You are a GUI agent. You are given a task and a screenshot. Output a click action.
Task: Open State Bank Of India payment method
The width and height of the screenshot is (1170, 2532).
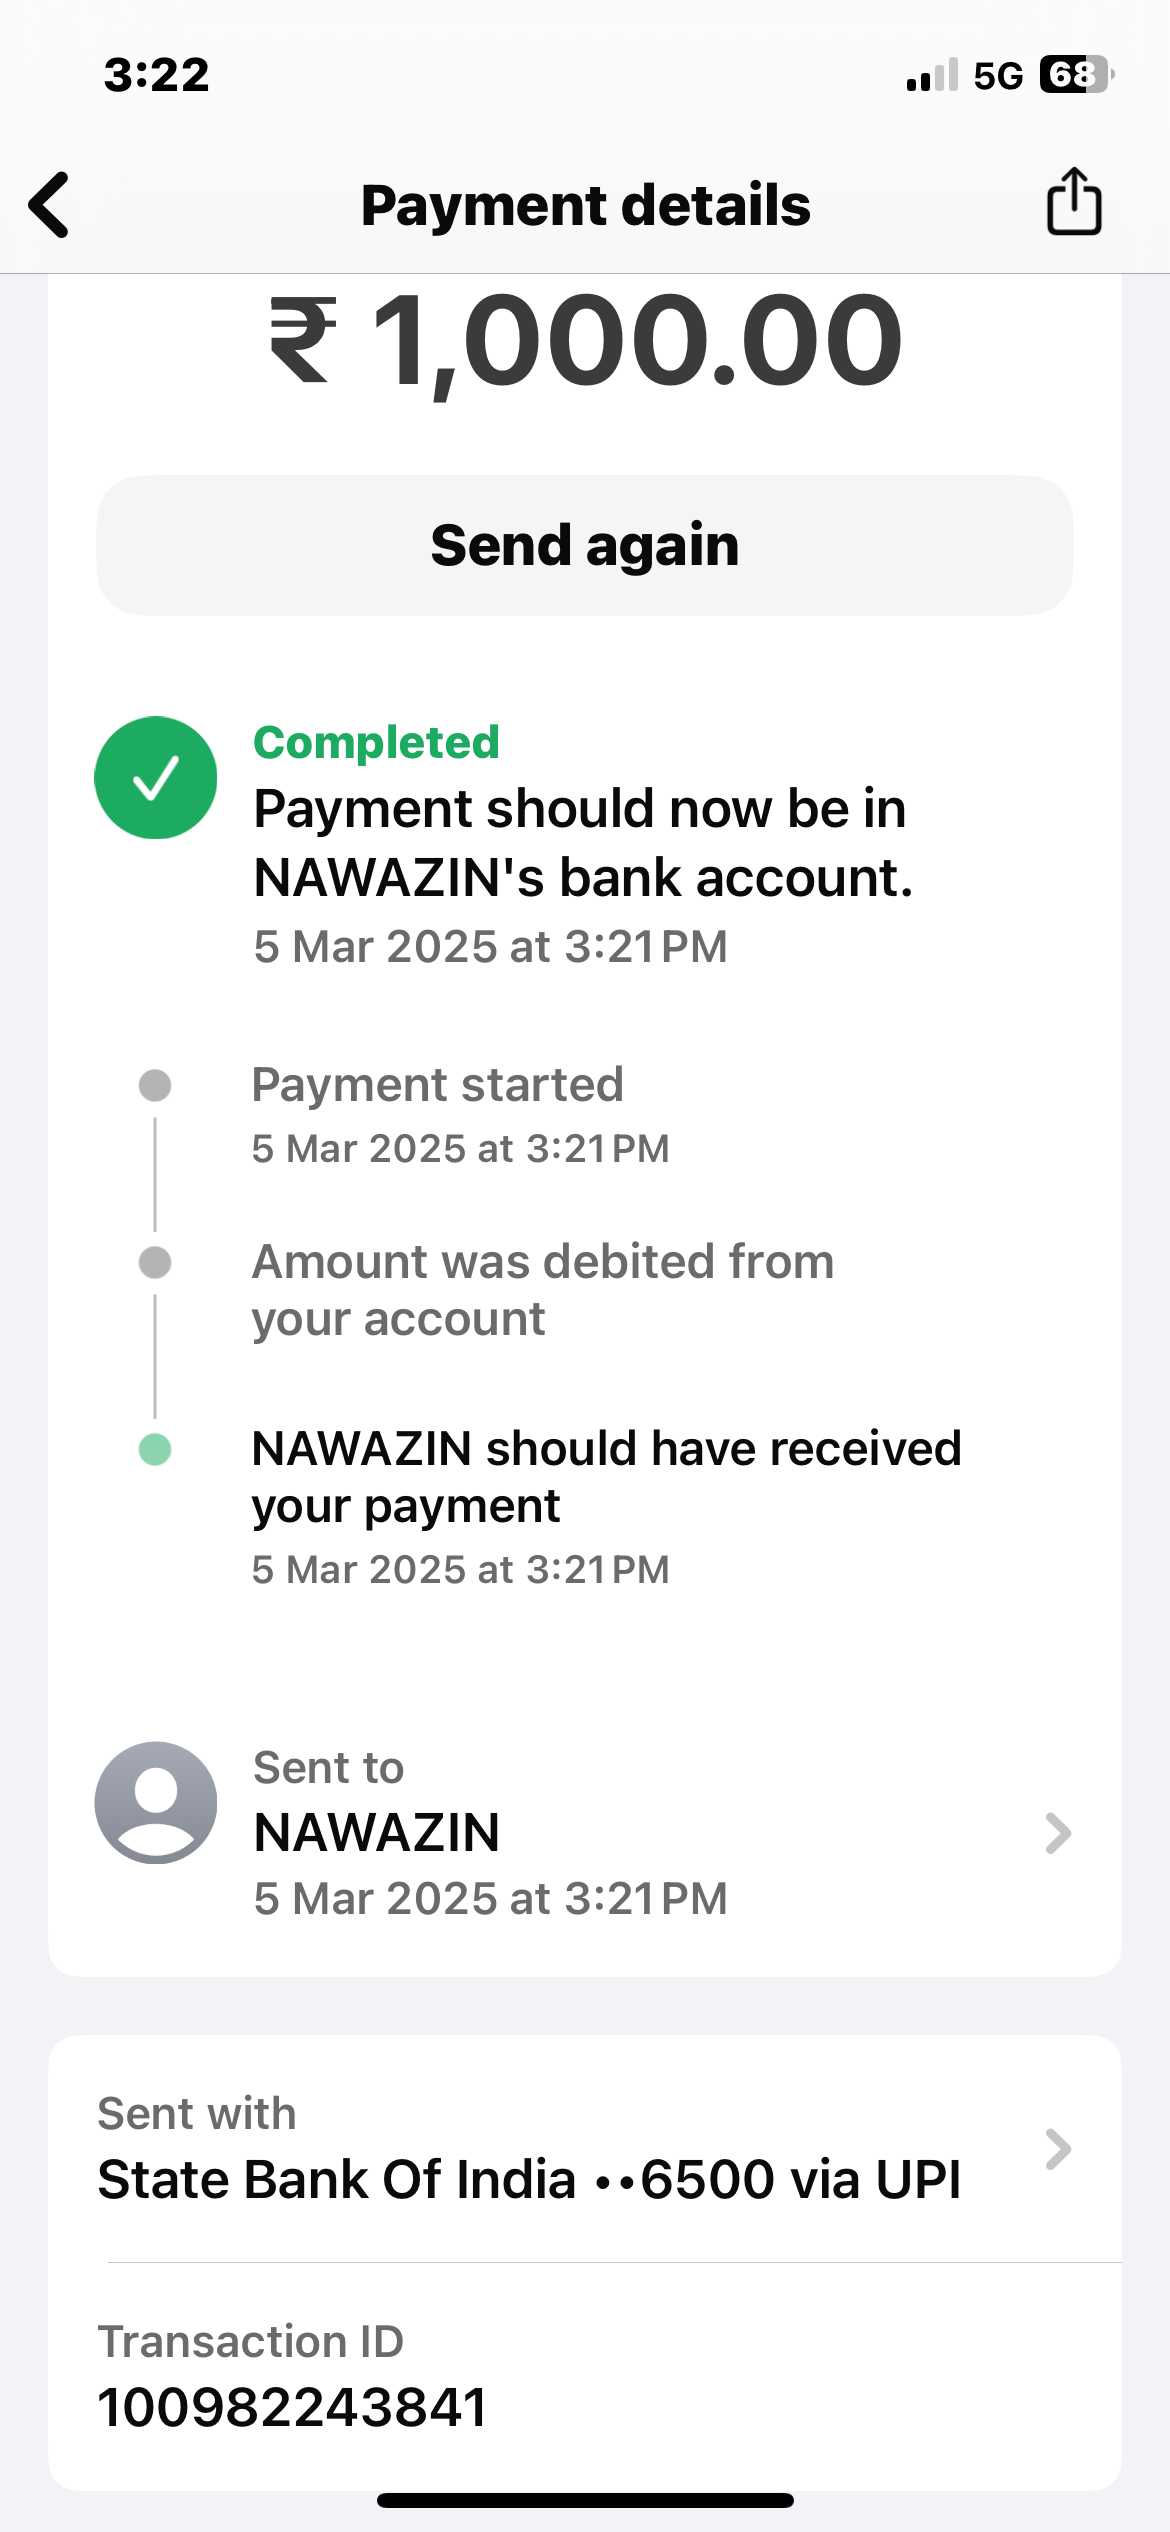[x=529, y=2179]
